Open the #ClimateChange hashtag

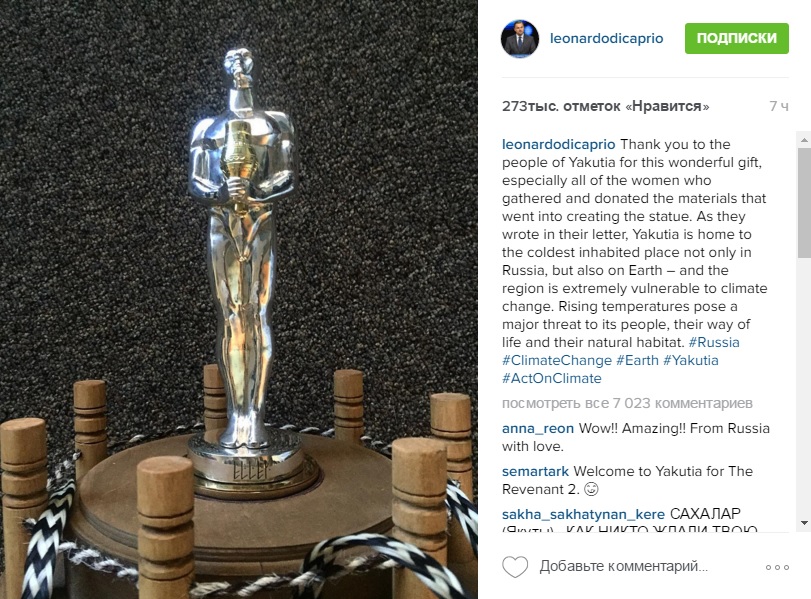pyautogui.click(x=557, y=361)
